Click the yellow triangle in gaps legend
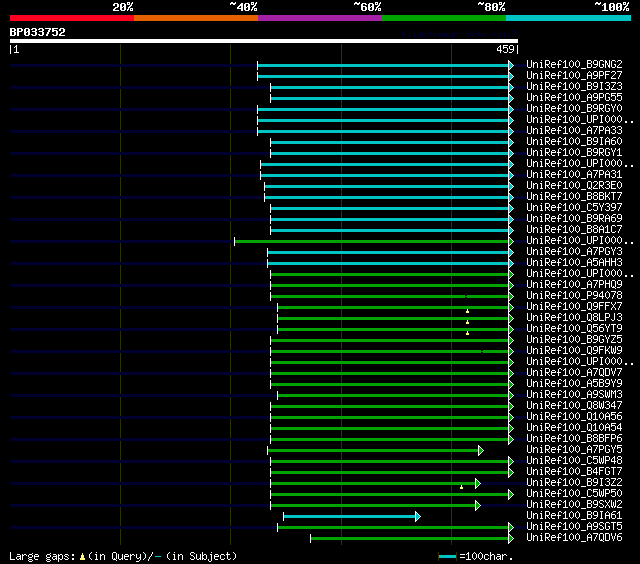 82,556
